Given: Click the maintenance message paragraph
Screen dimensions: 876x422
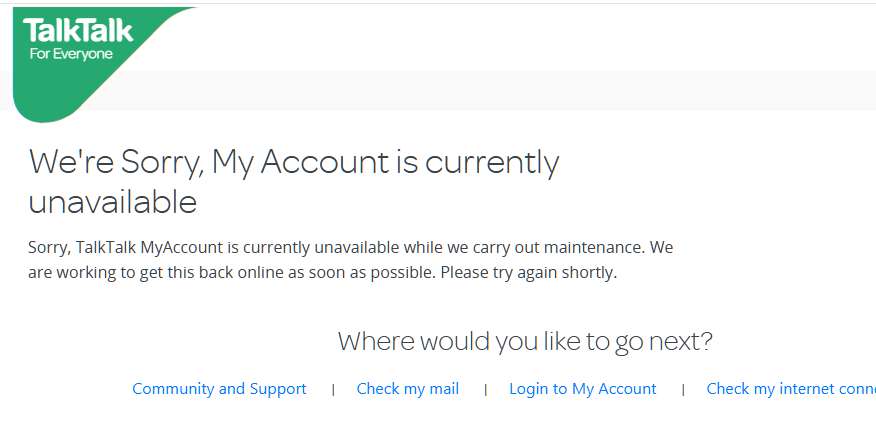Looking at the screenshot, I should click(350, 259).
